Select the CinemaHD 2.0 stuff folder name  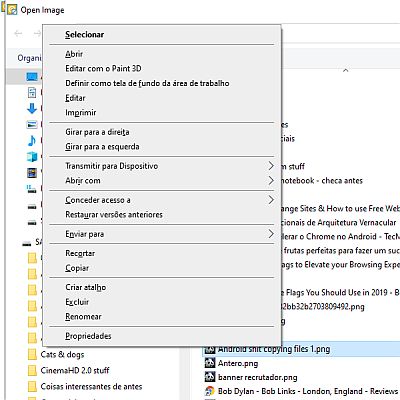pyautogui.click(x=75, y=370)
